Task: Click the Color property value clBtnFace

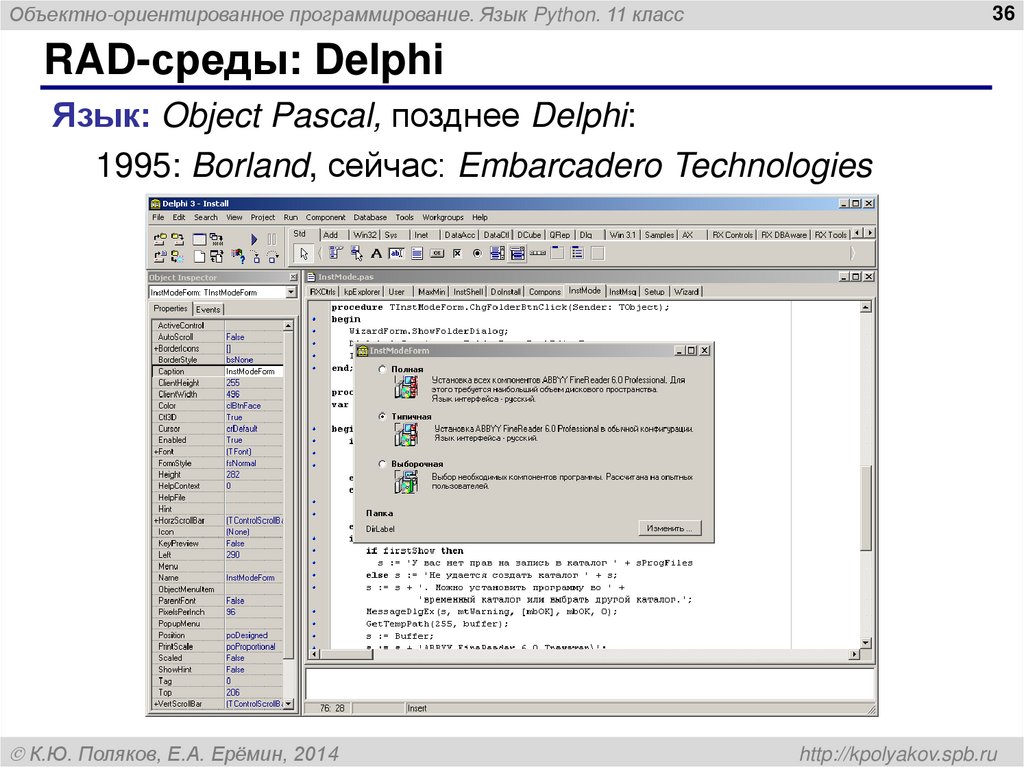Action: (244, 406)
